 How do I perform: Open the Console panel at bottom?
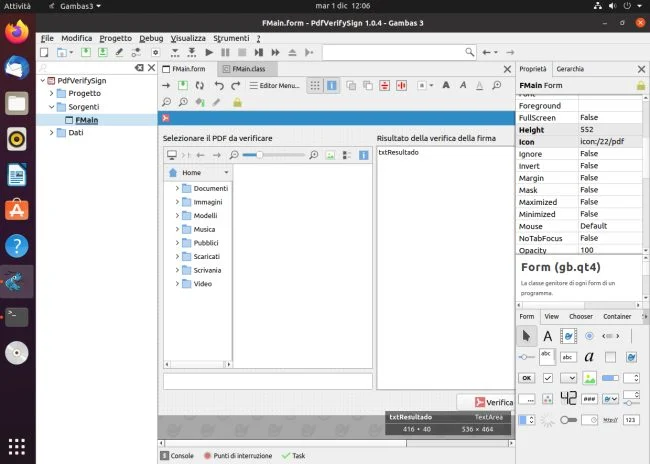pyautogui.click(x=177, y=456)
